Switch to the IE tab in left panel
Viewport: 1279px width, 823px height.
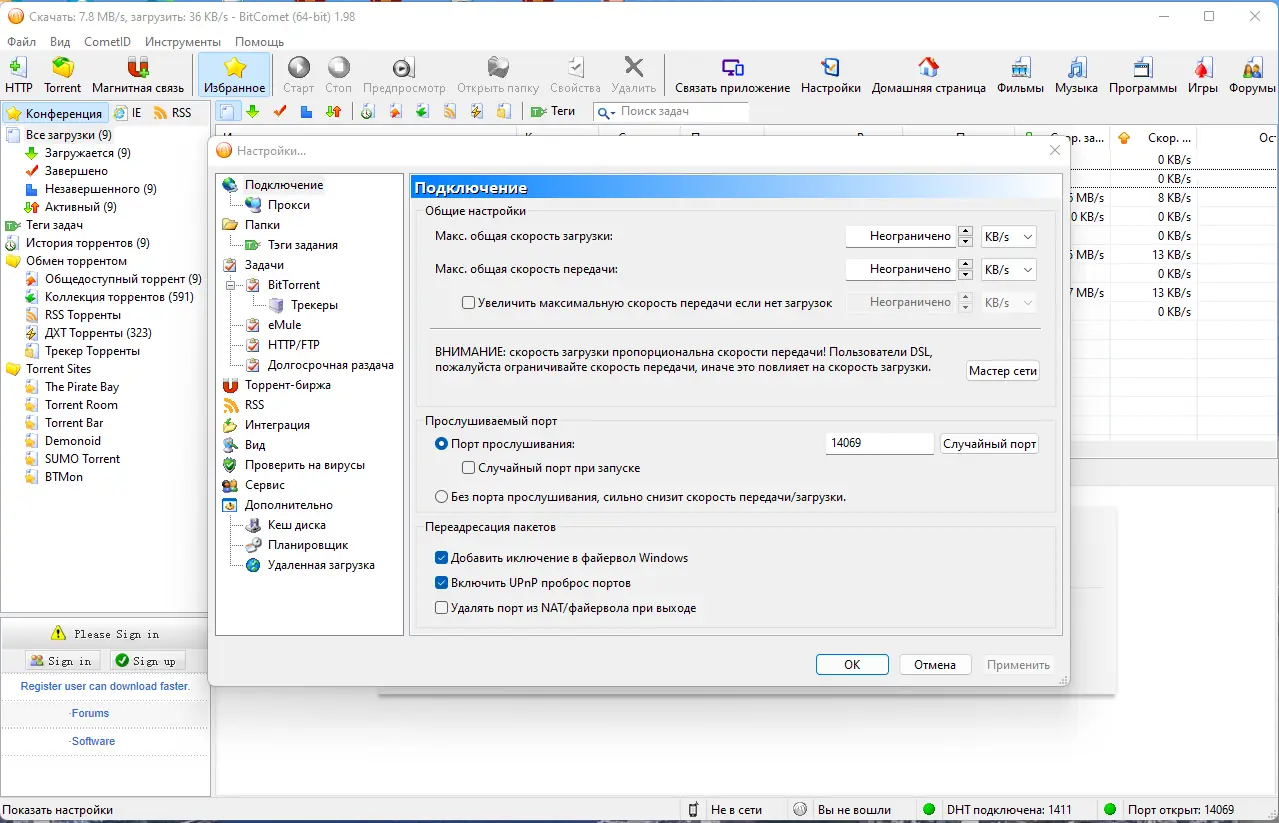tap(128, 113)
